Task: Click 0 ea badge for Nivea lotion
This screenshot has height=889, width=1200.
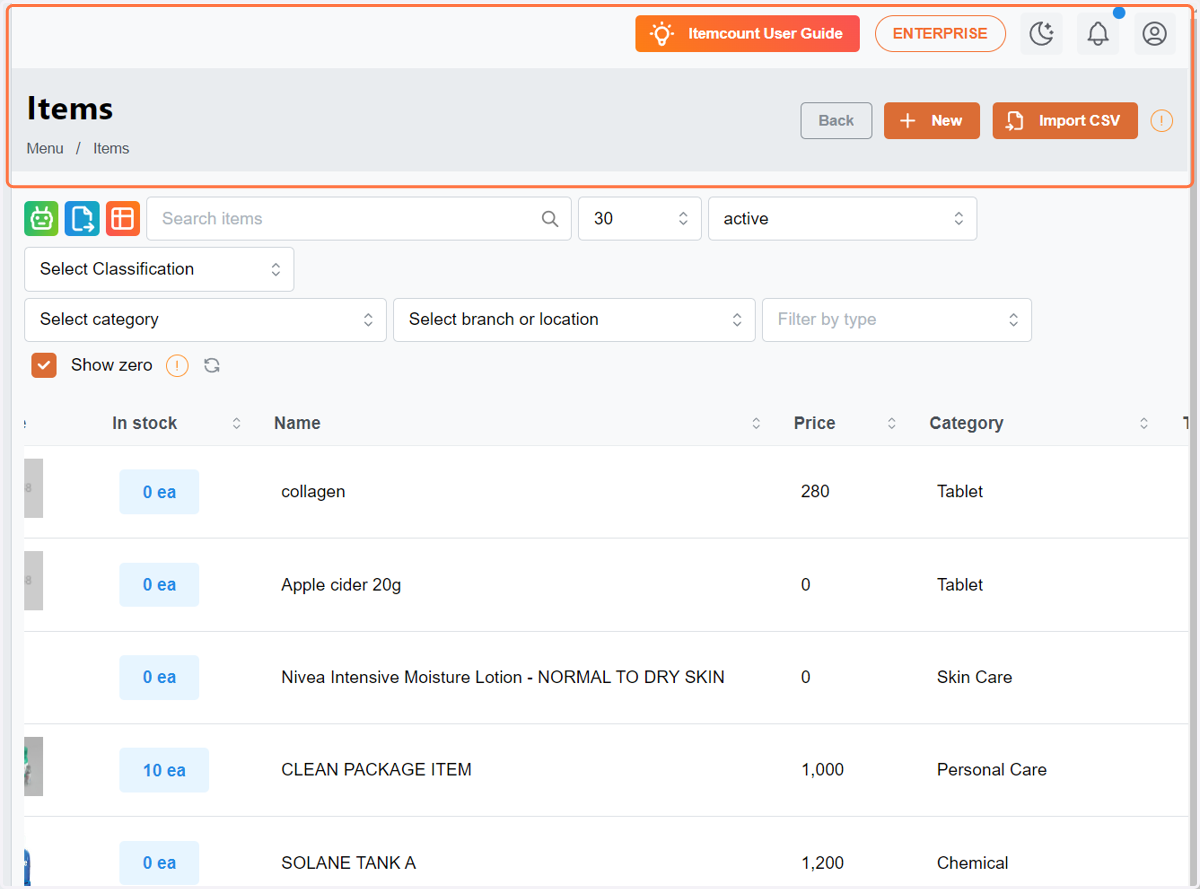Action: (159, 677)
